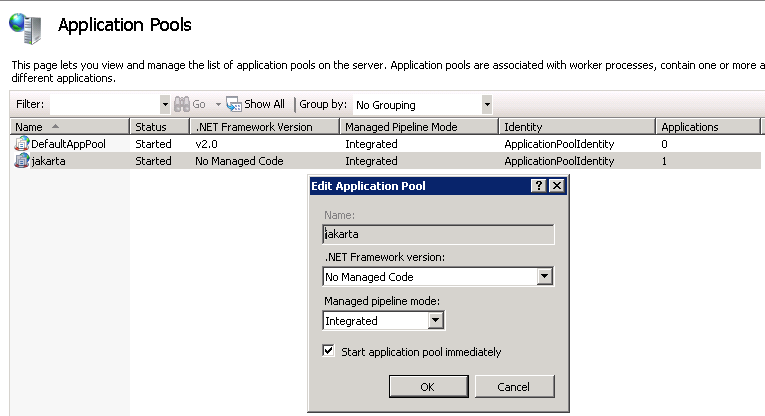Click the Application Pools server icon
The height and width of the screenshot is (416, 765).
(x=27, y=25)
